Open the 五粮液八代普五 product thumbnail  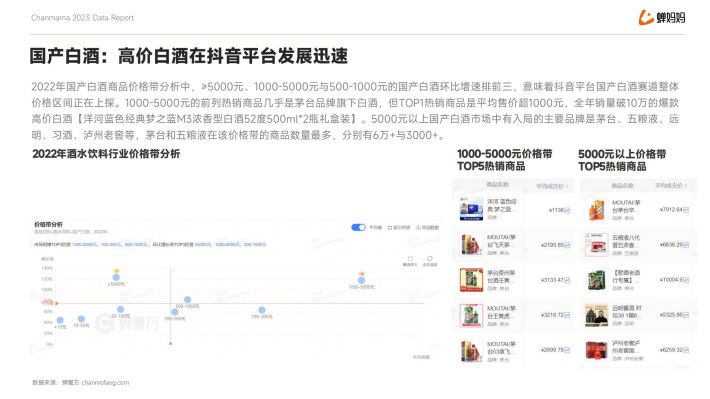(x=596, y=245)
